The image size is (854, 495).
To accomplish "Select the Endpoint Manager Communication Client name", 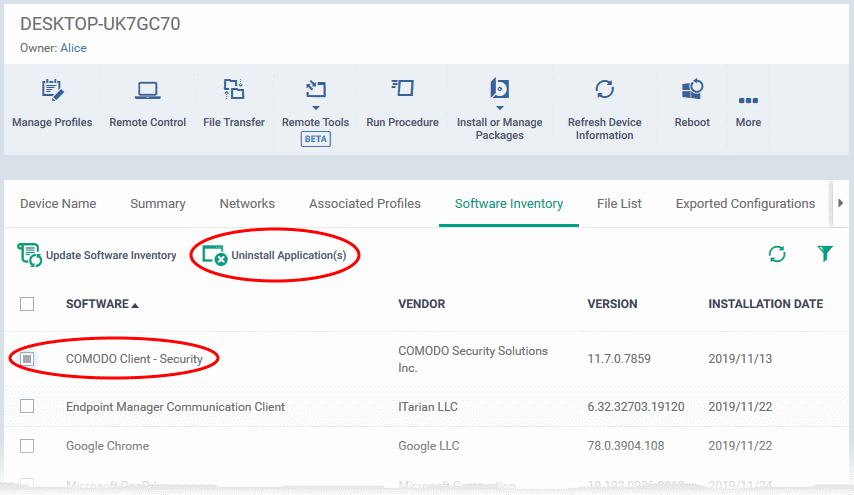I will (175, 407).
